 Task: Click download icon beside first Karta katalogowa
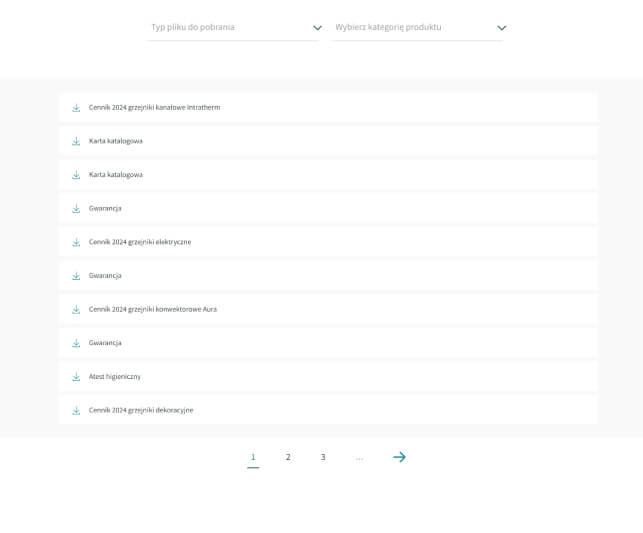[76, 141]
